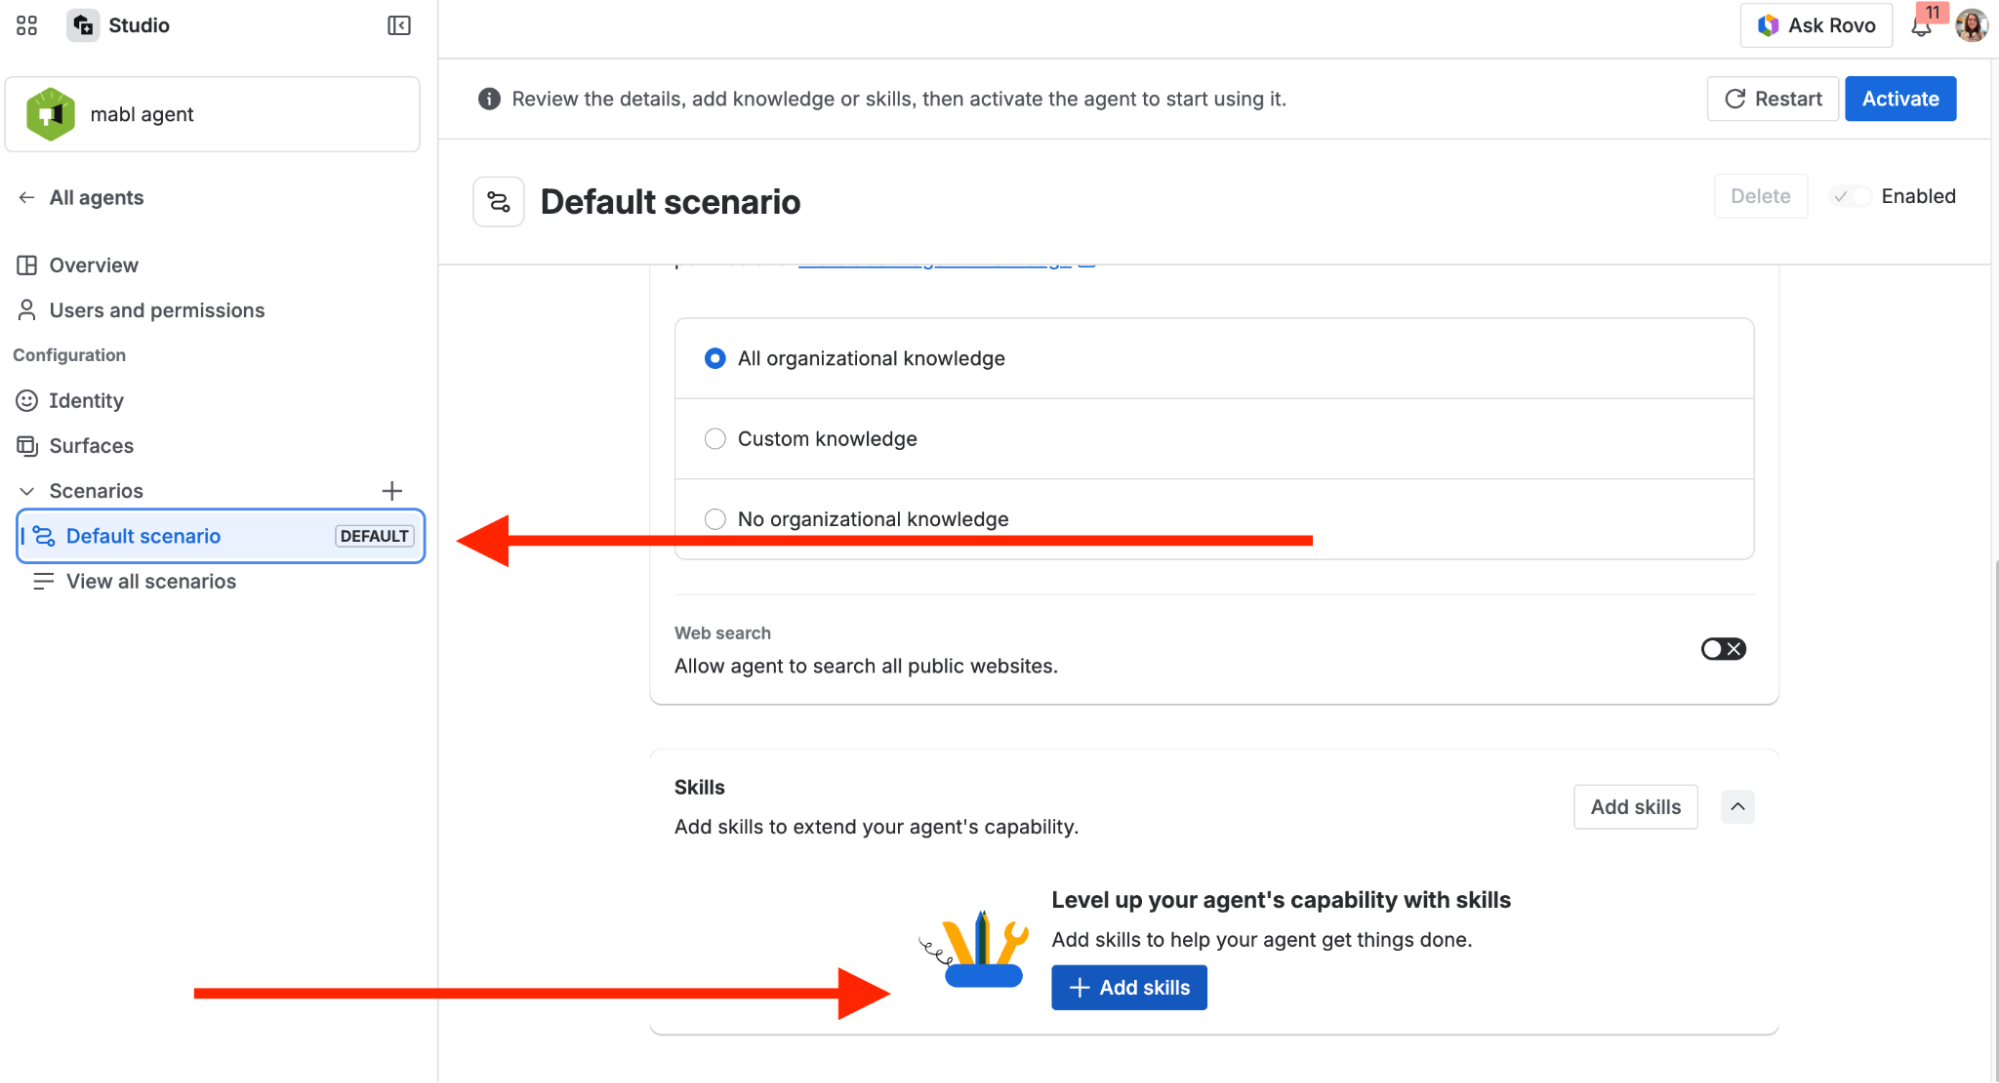The image size is (1999, 1083).
Task: Click the back arrow to All agents
Action: click(27, 198)
